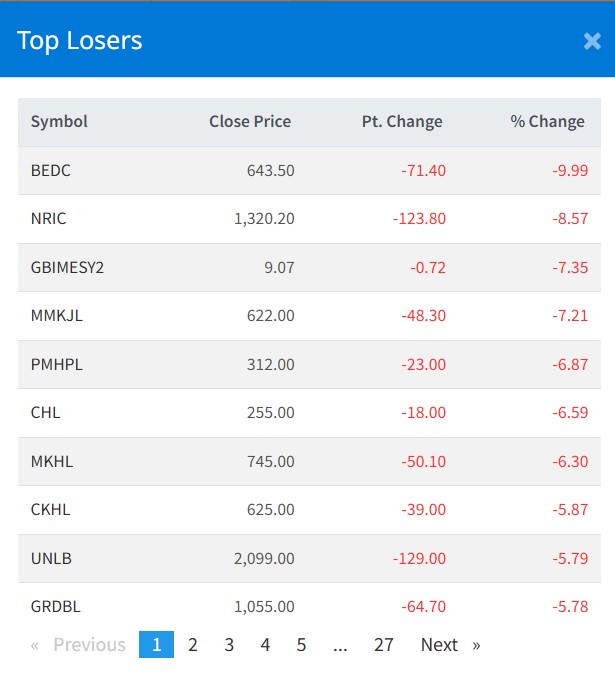Viewport: 615px width, 689px height.
Task: Jump to last page 27
Action: click(x=384, y=645)
